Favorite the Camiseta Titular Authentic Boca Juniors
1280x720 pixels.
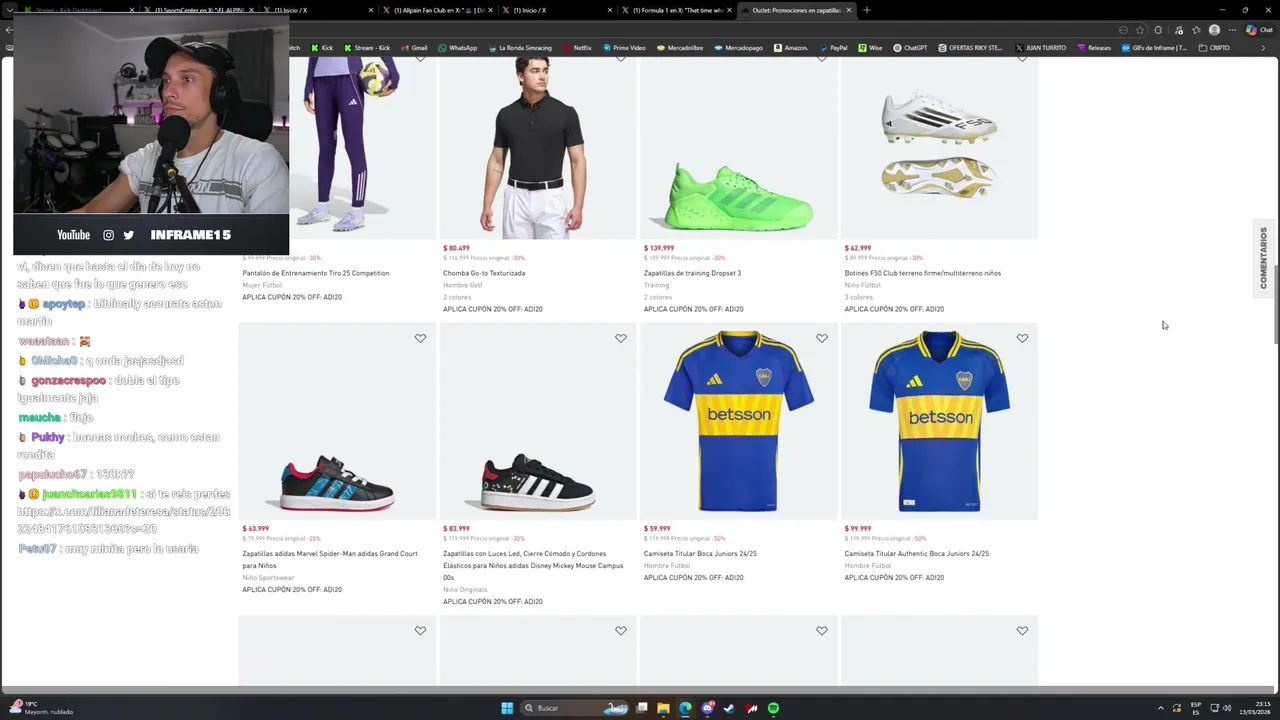[x=1022, y=338]
